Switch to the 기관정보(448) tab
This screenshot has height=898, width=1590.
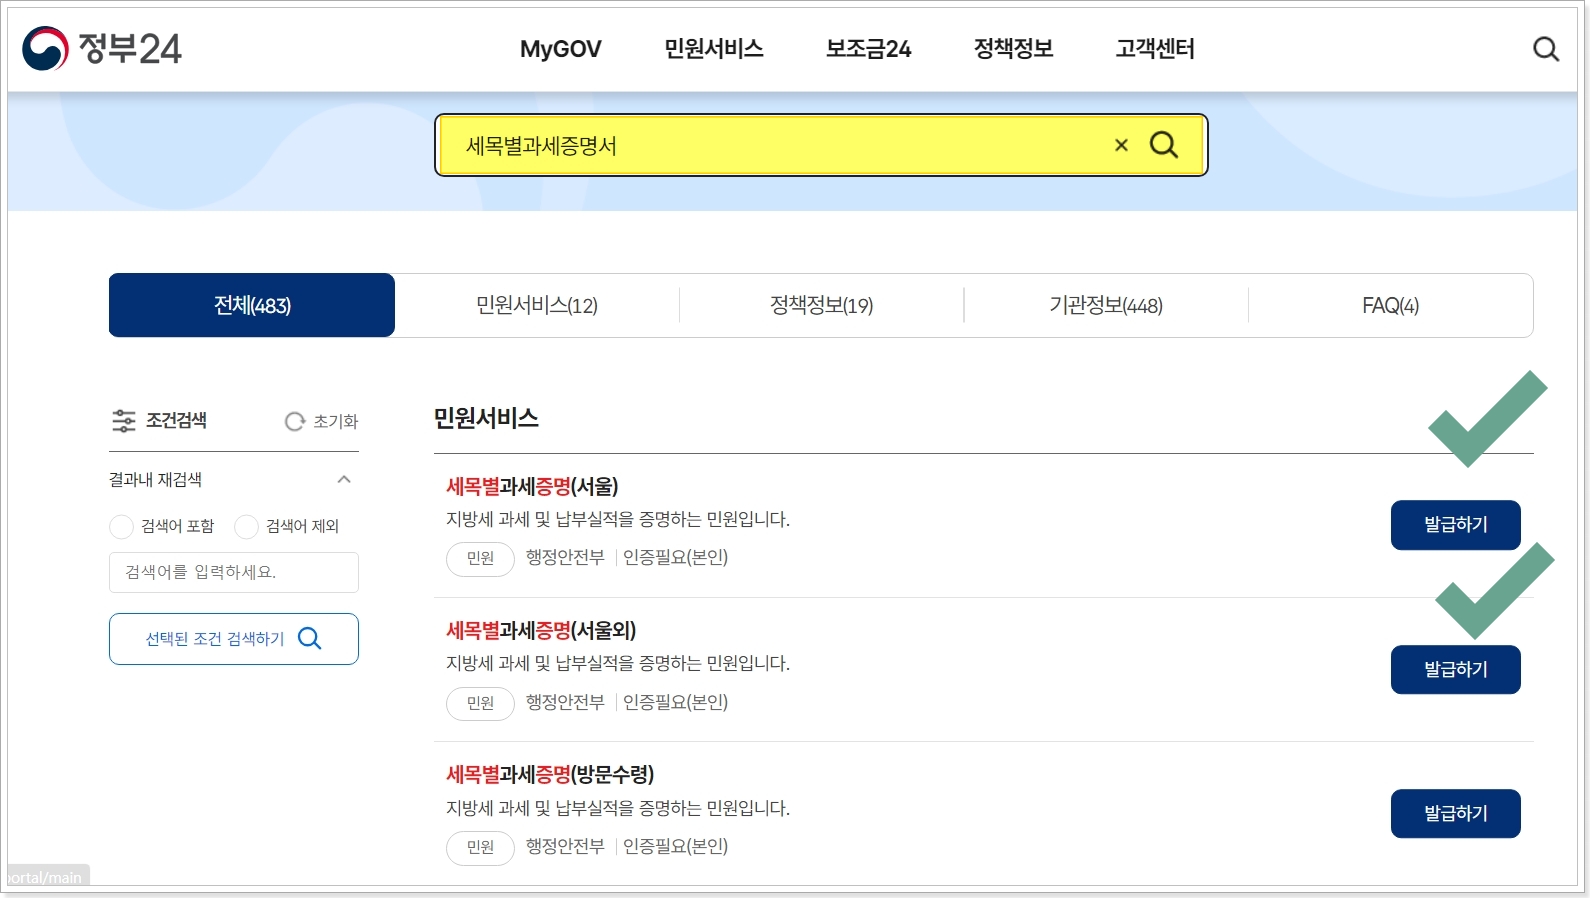[x=1106, y=305]
